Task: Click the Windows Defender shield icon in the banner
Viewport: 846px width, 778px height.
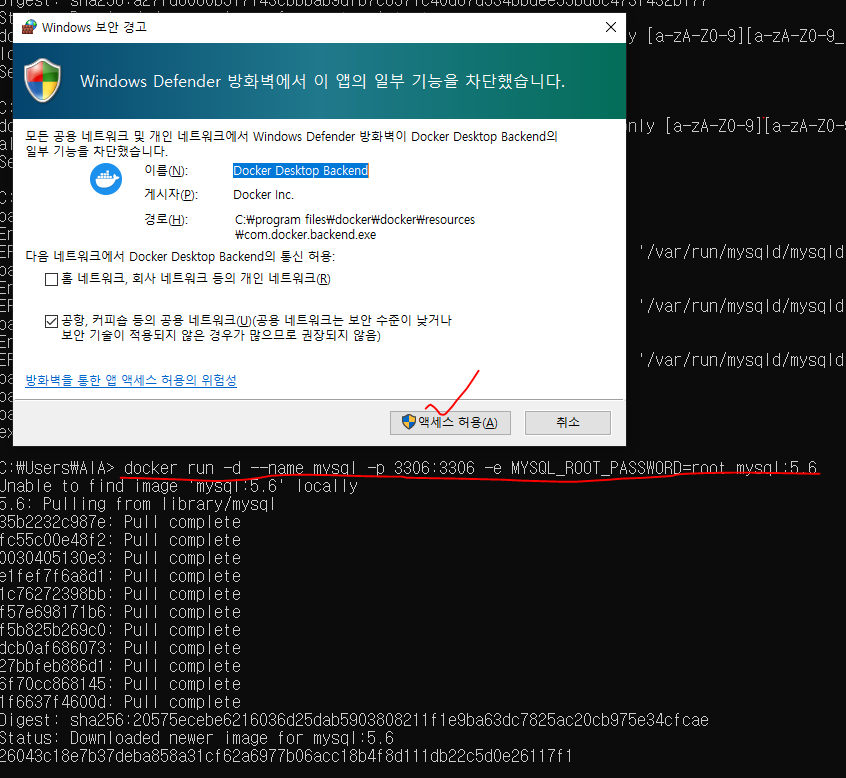Action: pyautogui.click(x=43, y=81)
